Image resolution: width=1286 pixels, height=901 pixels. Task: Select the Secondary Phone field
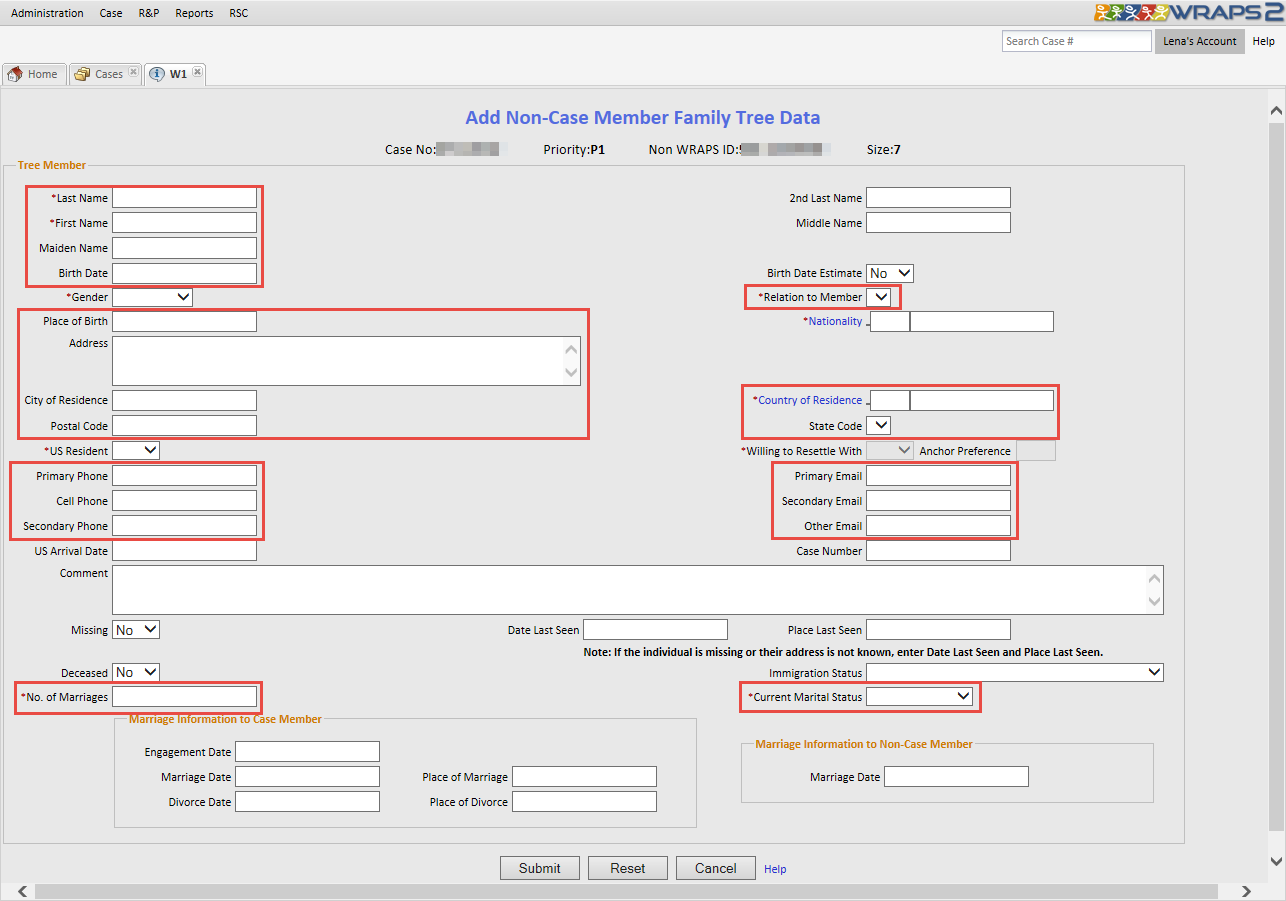184,526
